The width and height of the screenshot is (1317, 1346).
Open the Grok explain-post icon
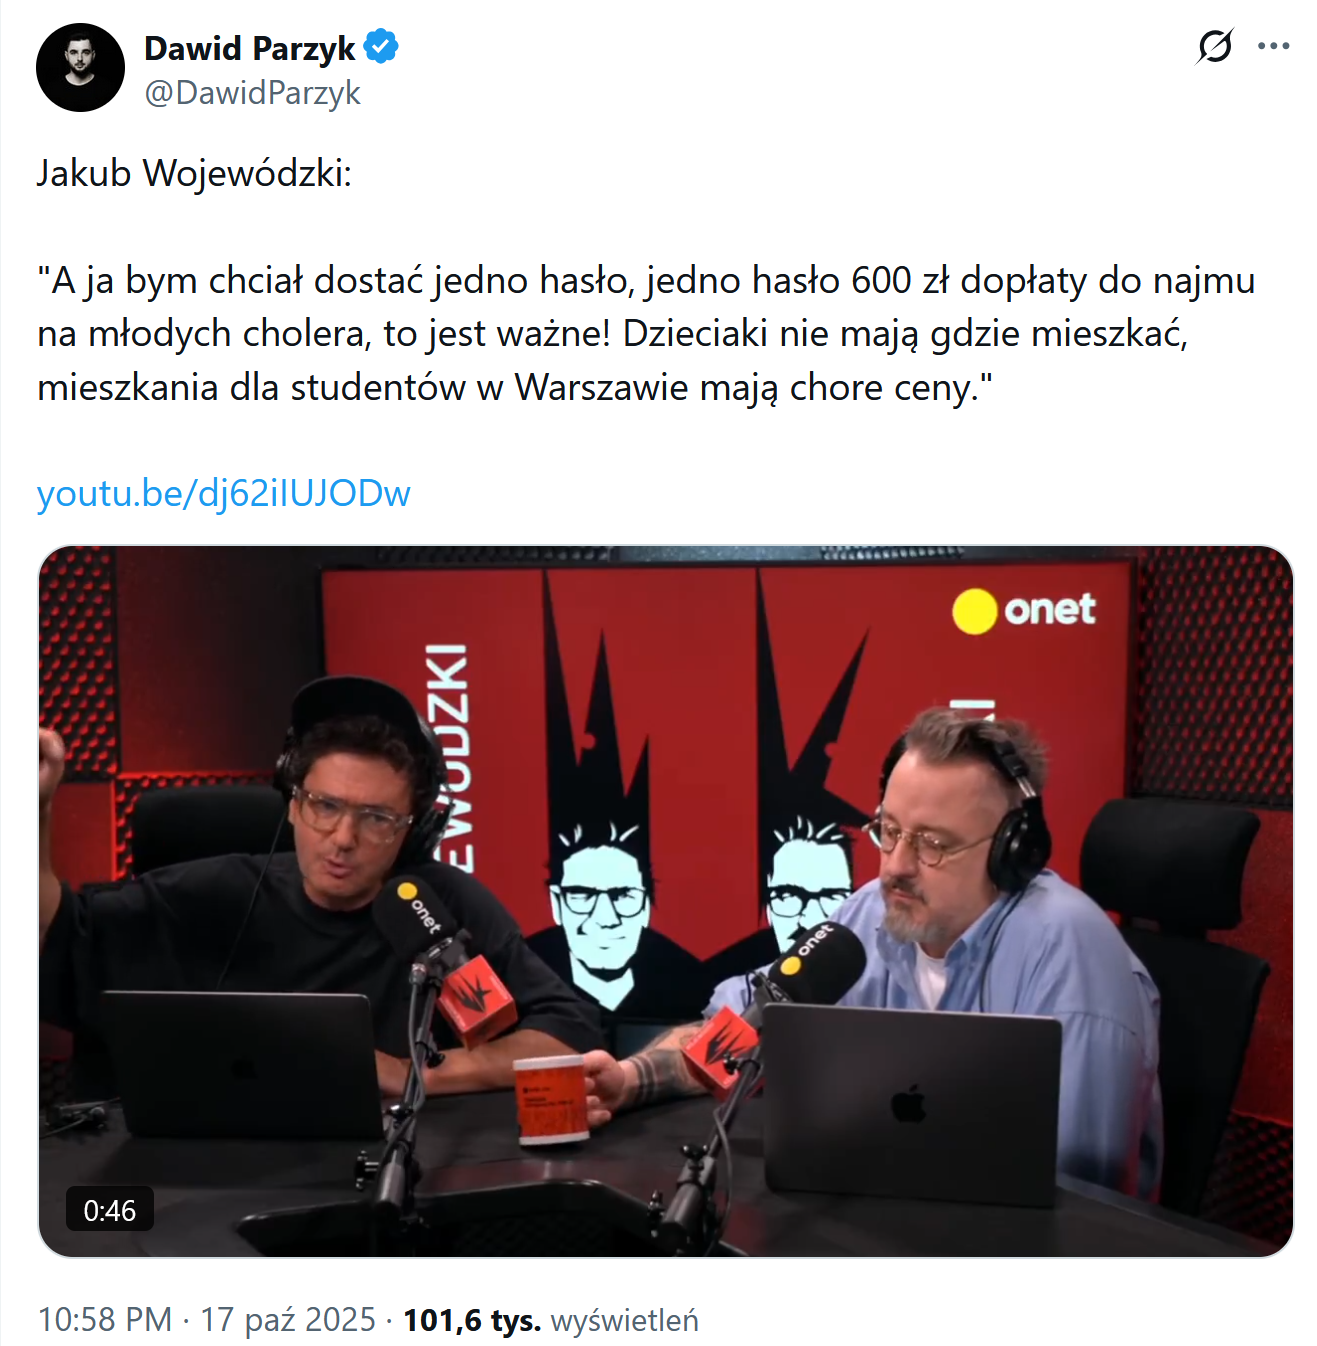point(1215,46)
